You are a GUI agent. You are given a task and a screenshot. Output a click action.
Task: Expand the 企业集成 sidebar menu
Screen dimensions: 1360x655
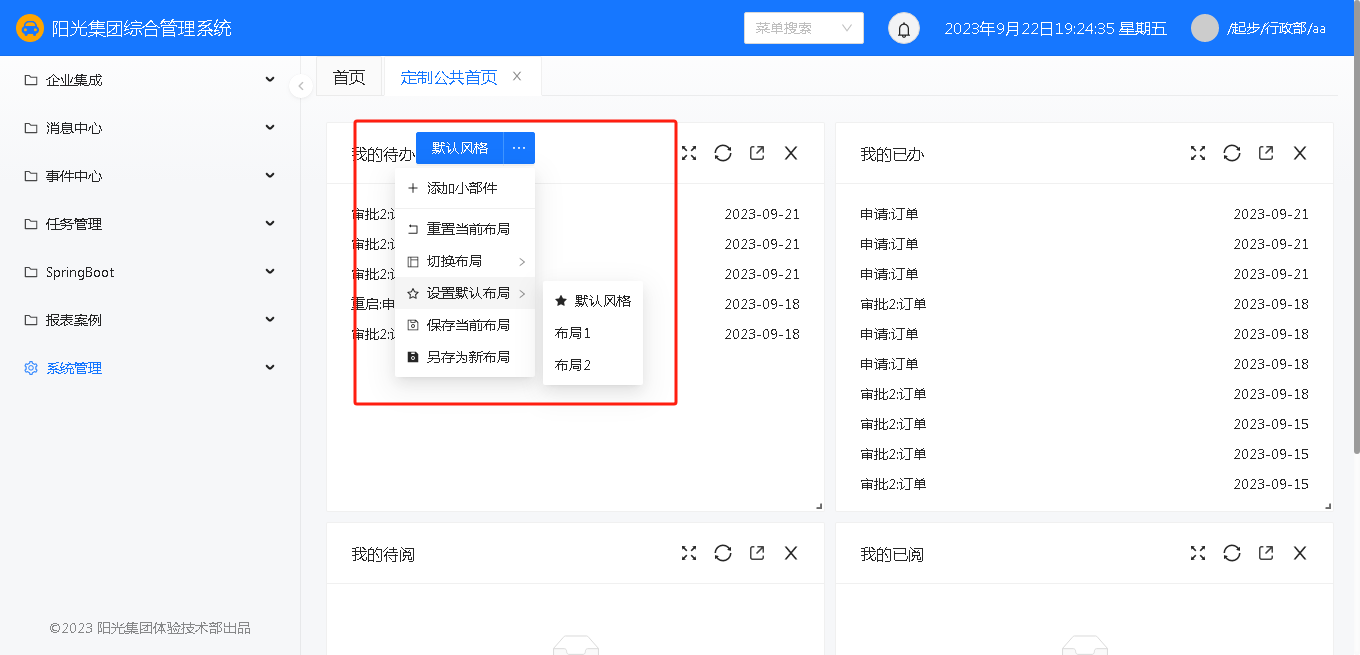point(150,80)
